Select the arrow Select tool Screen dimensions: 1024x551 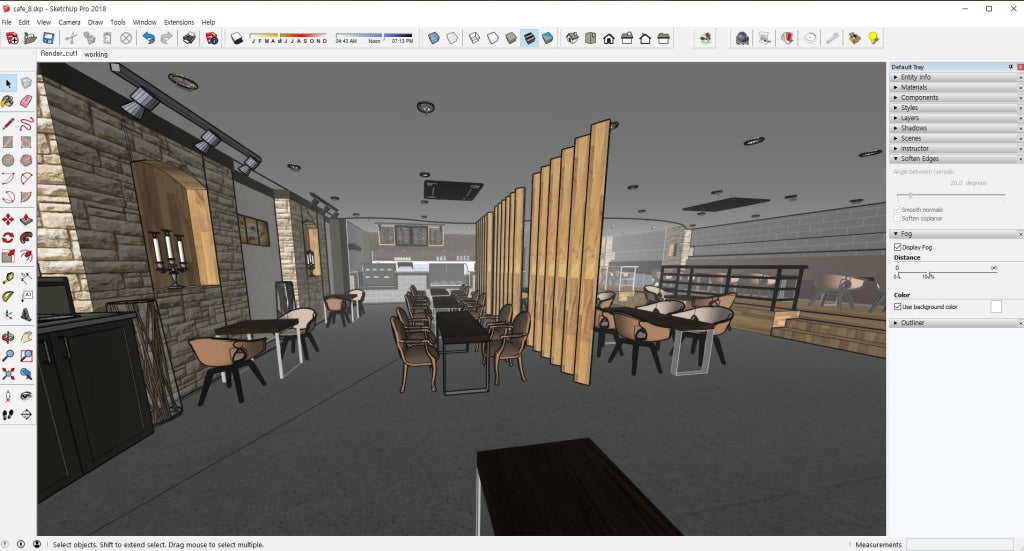pyautogui.click(x=8, y=84)
